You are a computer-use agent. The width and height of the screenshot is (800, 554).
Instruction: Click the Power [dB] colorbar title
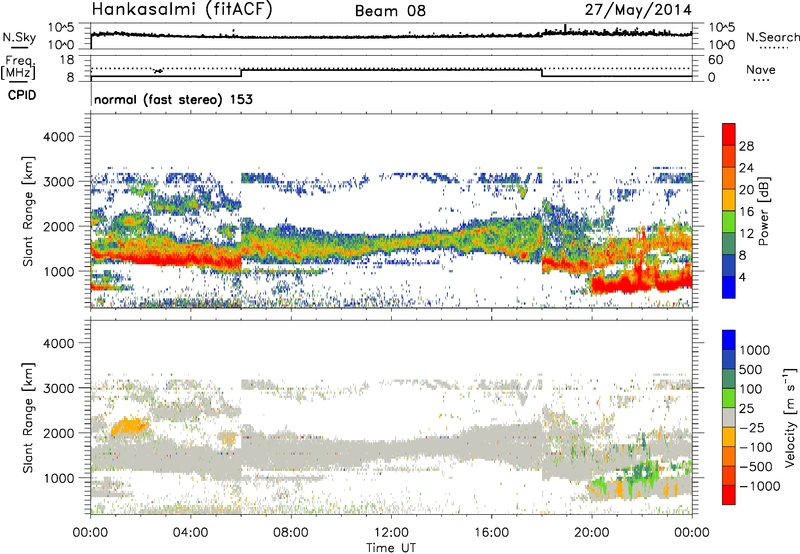coord(763,211)
